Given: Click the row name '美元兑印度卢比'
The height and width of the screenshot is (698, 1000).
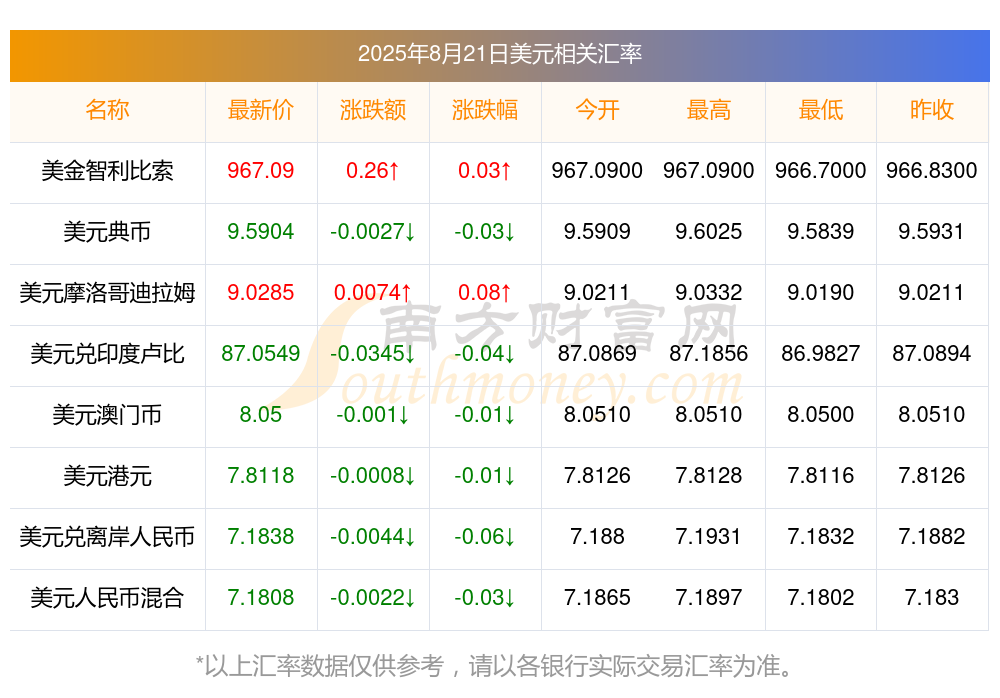Looking at the screenshot, I should pos(107,354).
